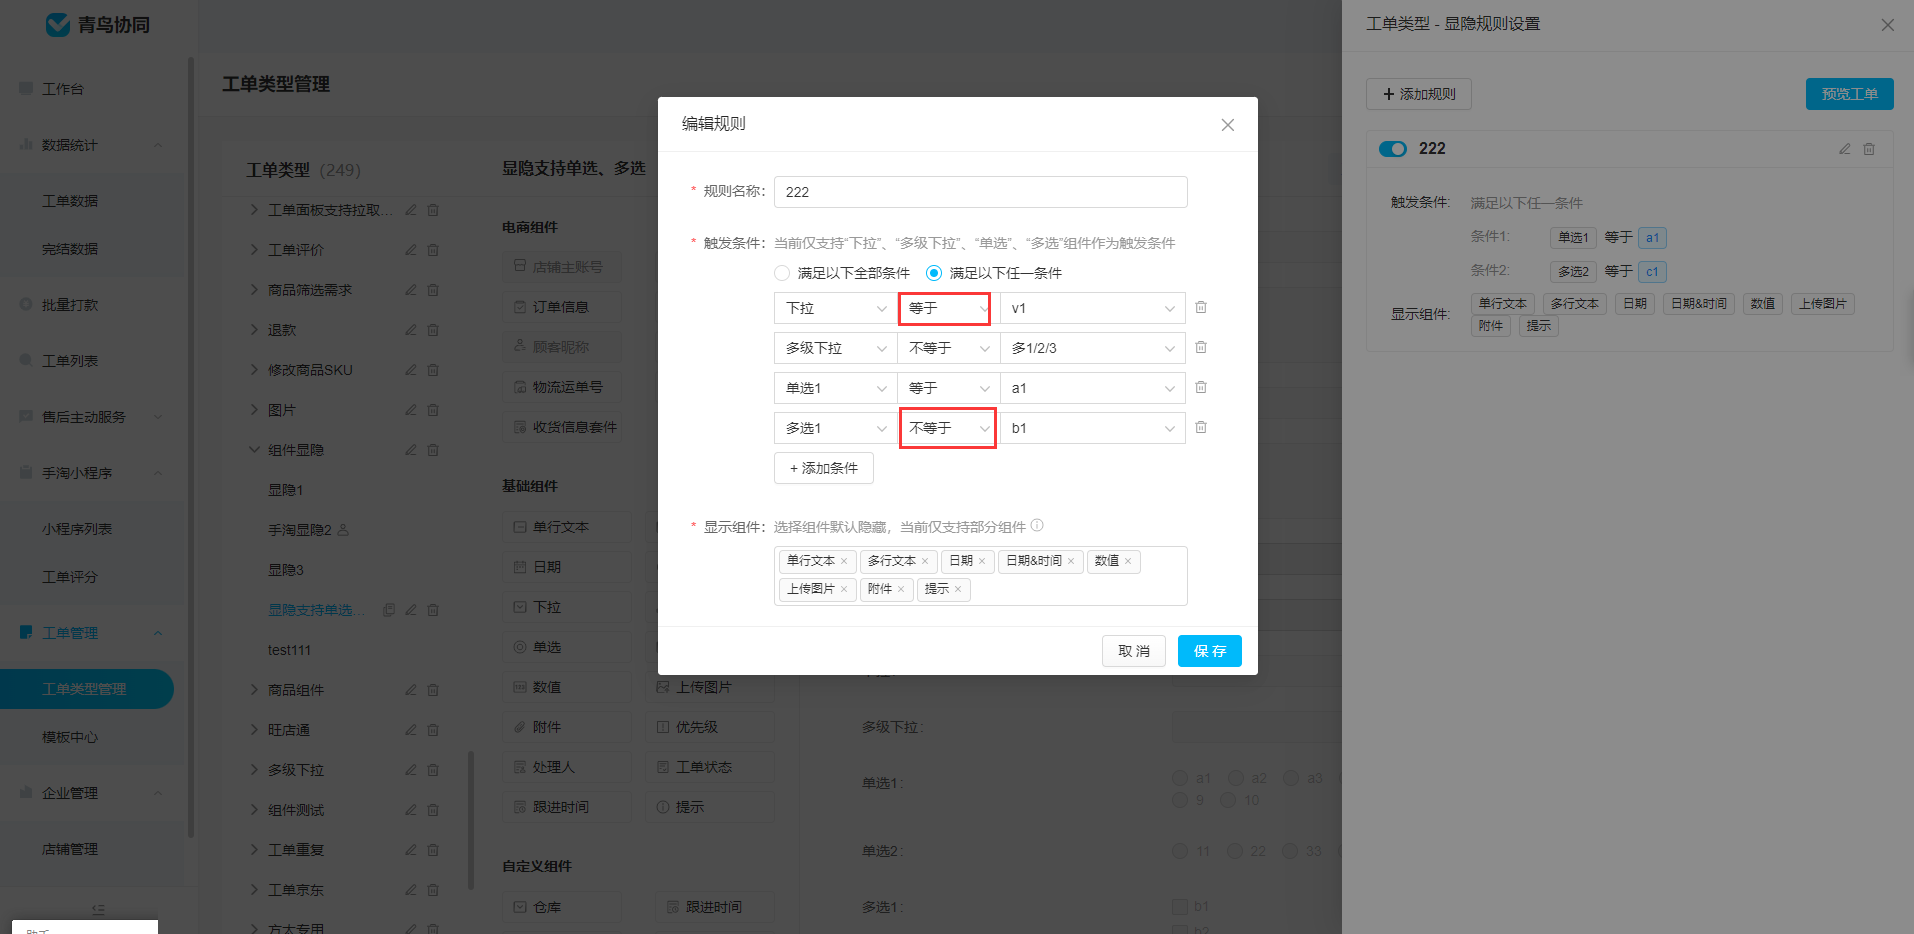
Task: Open operator dropdown in 多选1 row
Action: (948, 428)
